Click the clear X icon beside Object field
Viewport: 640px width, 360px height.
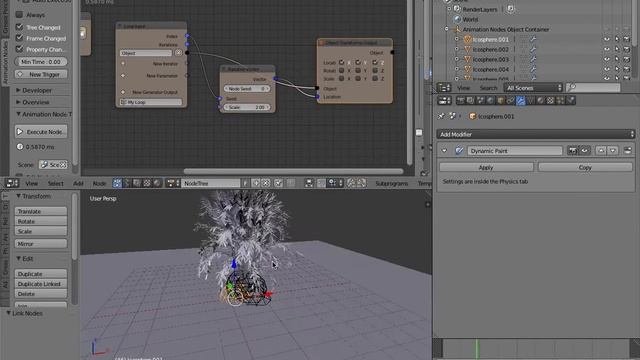click(178, 53)
